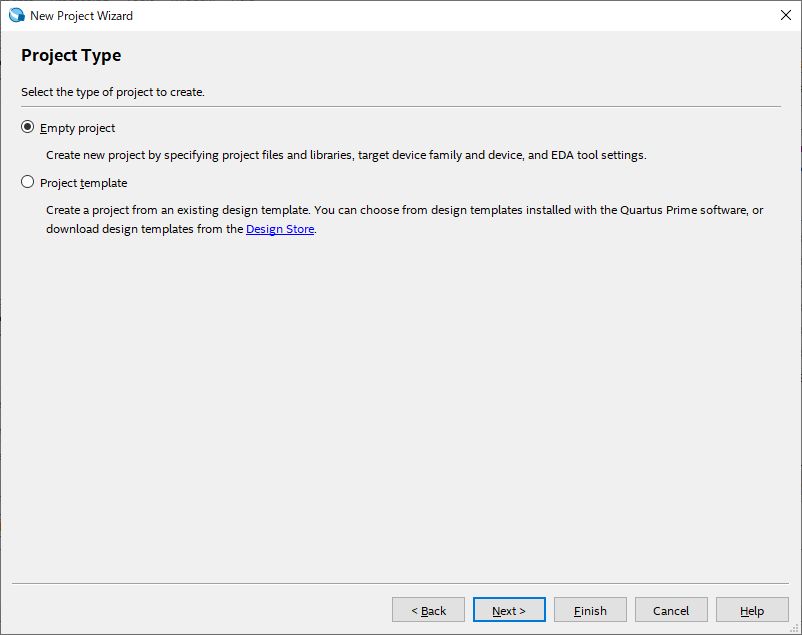Click the 'Project Type' heading
Screen dimensions: 802x635
click(x=71, y=56)
